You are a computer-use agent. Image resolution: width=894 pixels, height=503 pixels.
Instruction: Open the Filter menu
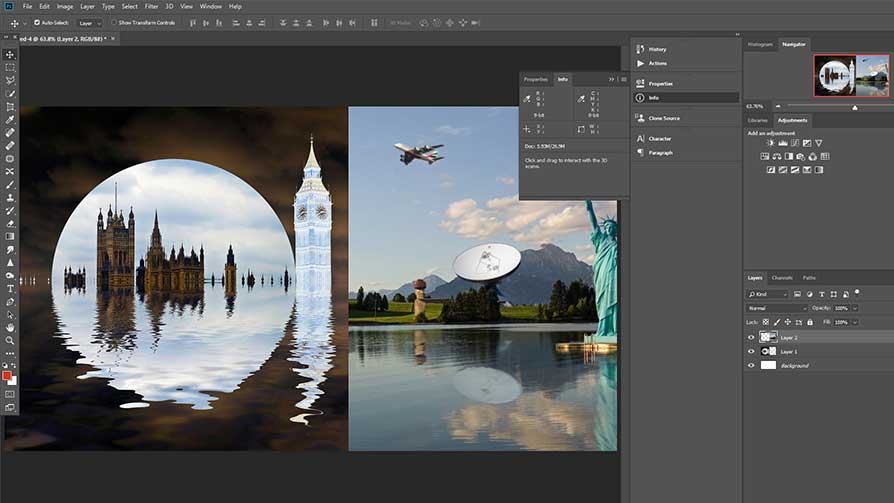tap(151, 6)
